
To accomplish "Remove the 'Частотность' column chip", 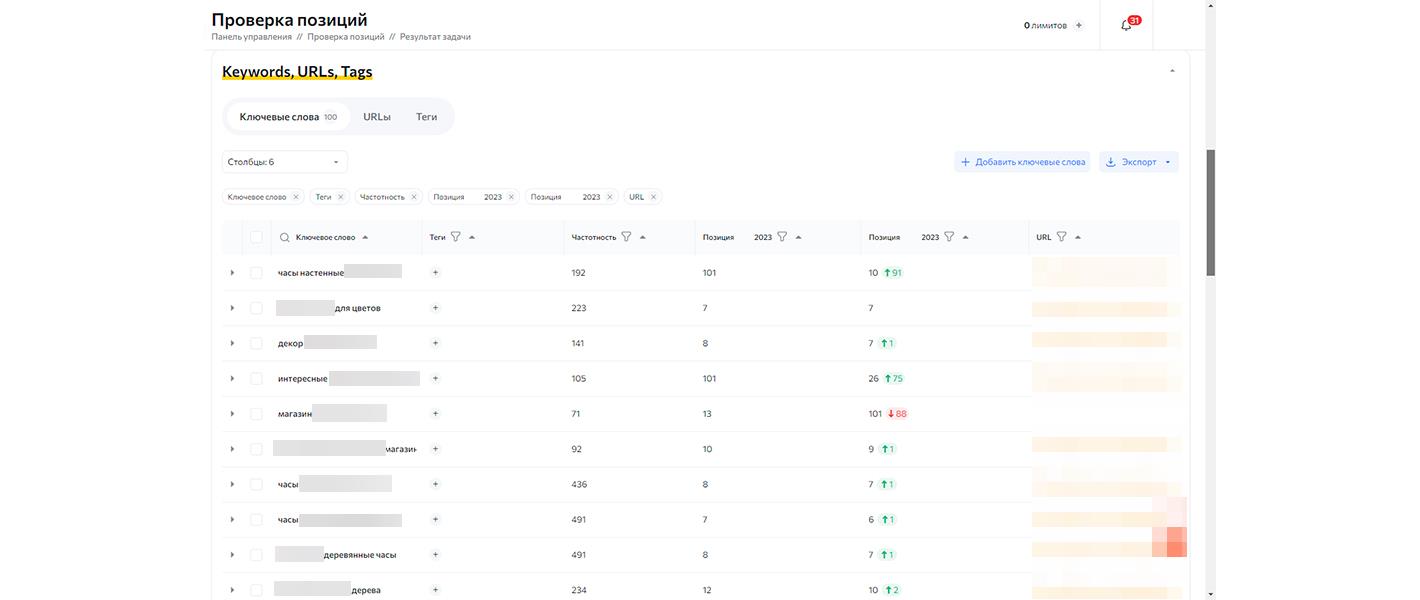I will [x=414, y=197].
